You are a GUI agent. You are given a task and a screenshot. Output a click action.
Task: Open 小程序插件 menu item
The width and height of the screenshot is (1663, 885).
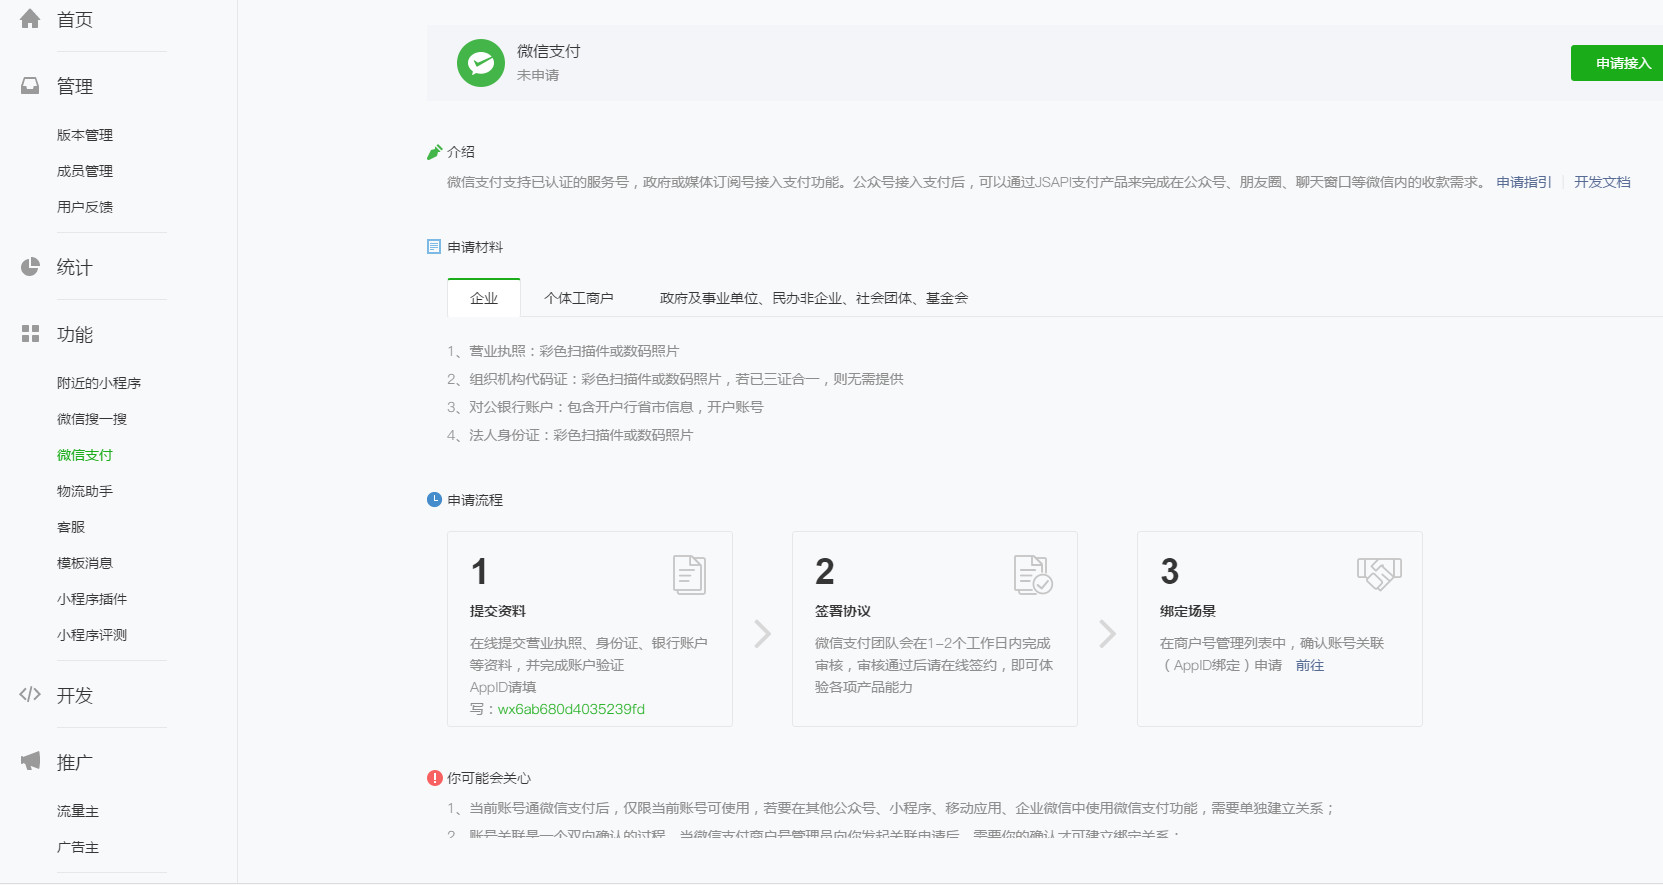[x=92, y=599]
